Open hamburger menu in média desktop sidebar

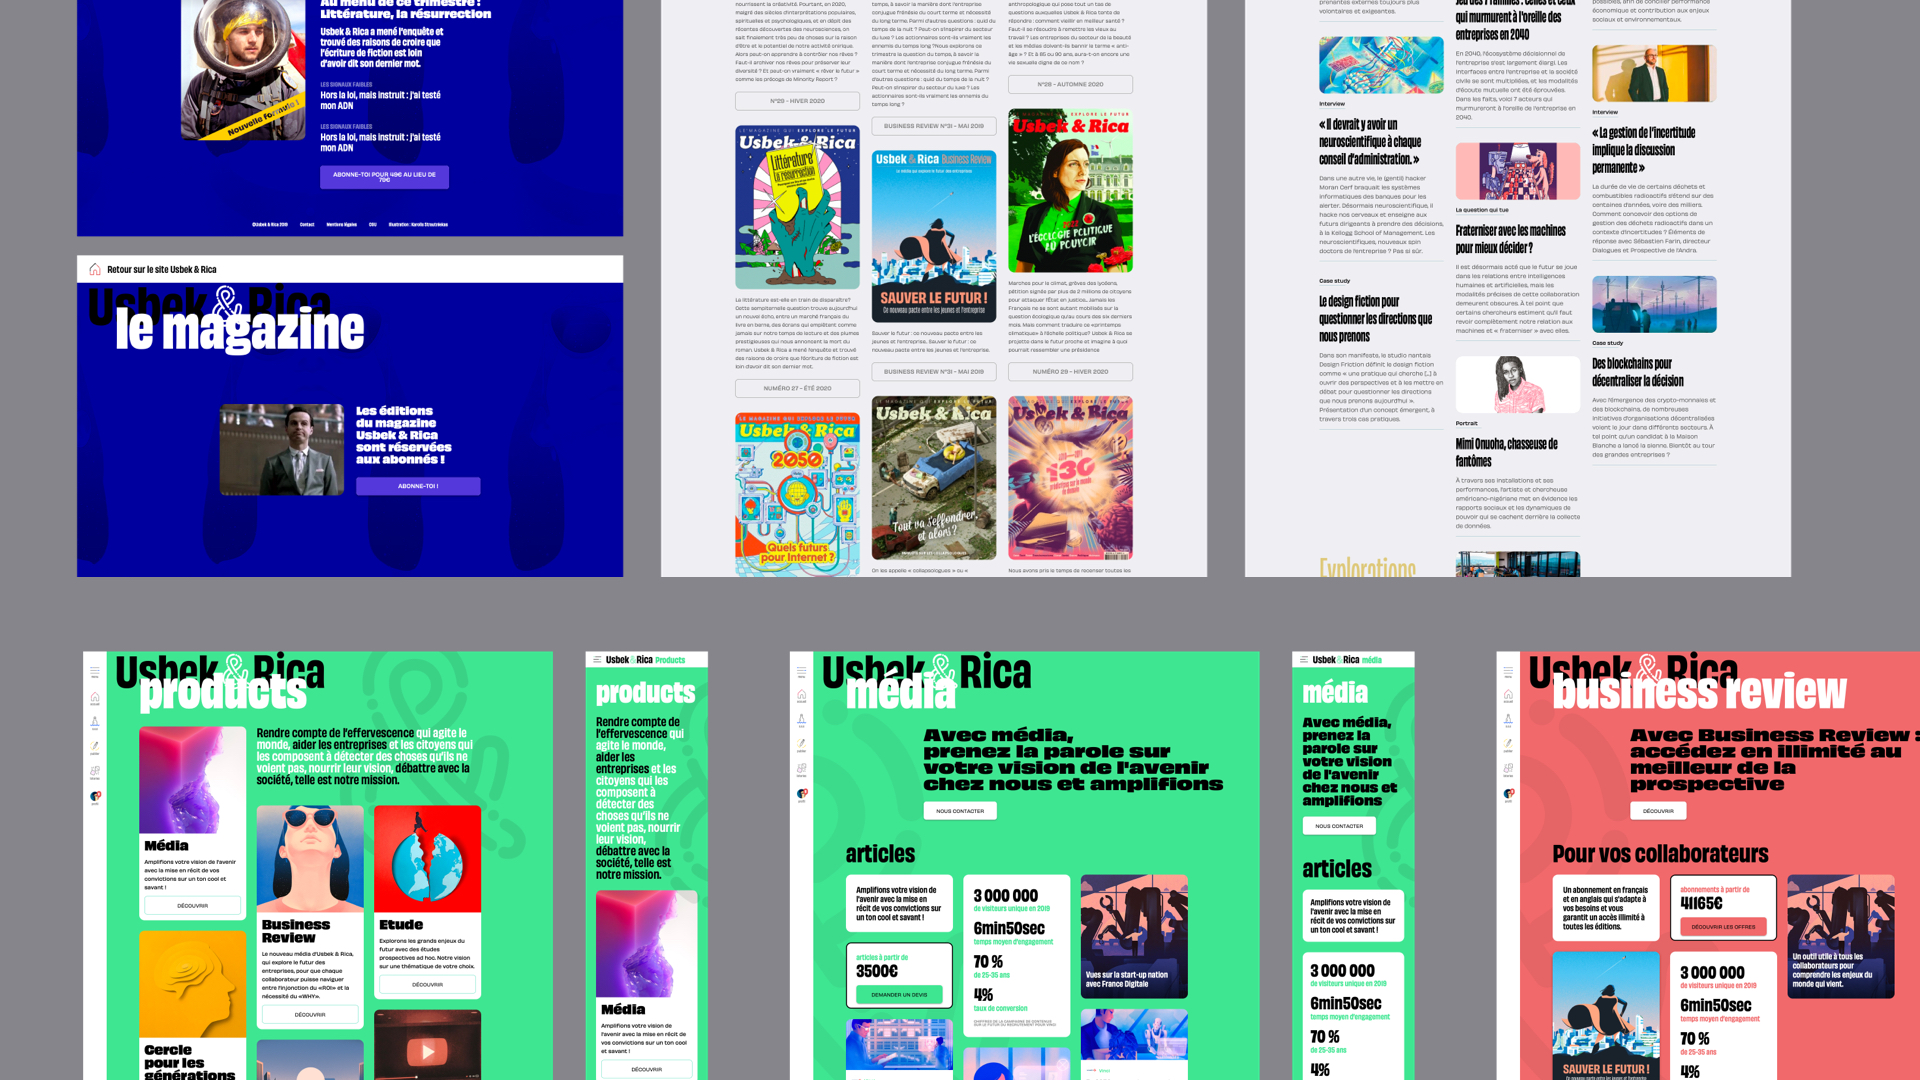coord(801,670)
